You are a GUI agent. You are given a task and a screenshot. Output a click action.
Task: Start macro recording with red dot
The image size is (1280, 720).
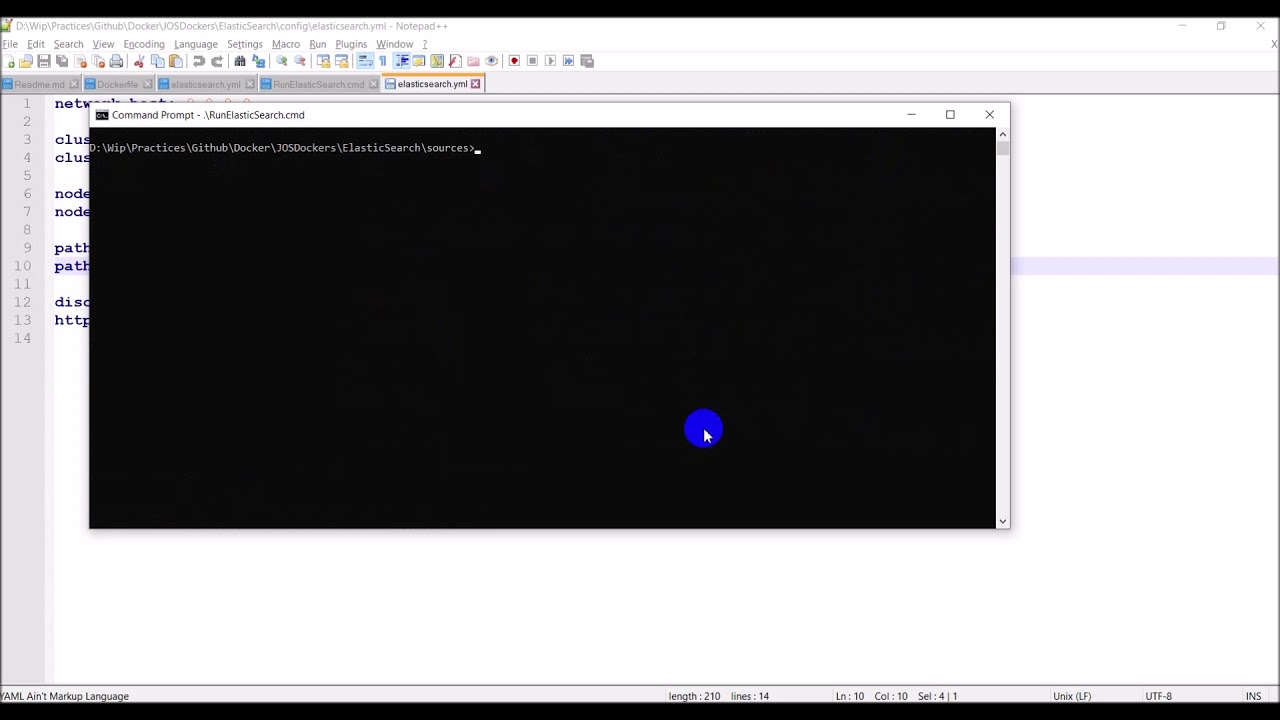(514, 61)
